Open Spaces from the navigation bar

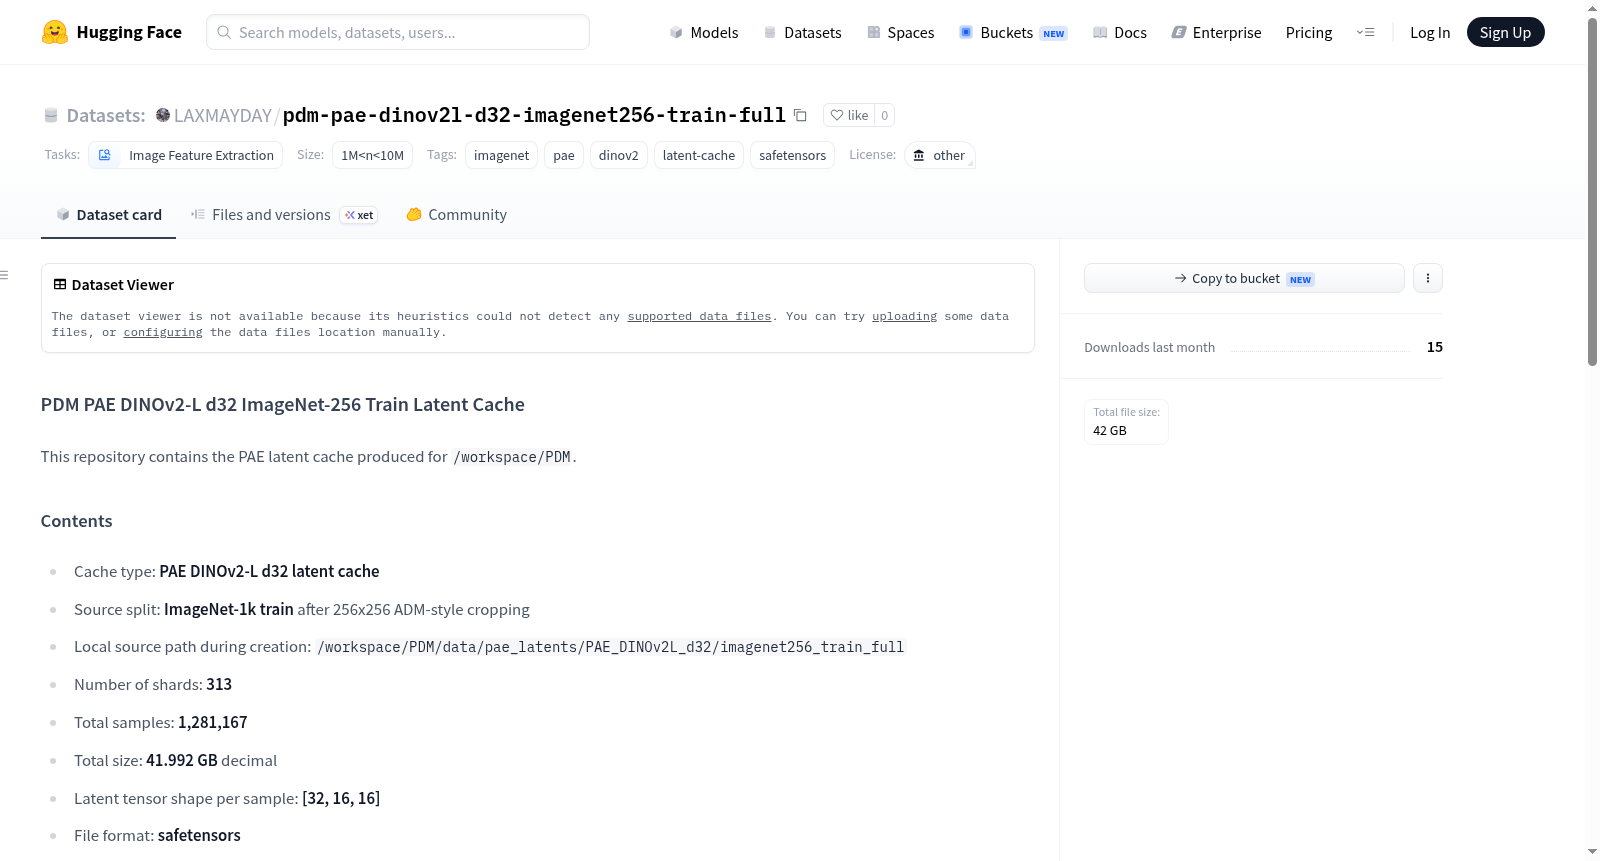coord(901,32)
